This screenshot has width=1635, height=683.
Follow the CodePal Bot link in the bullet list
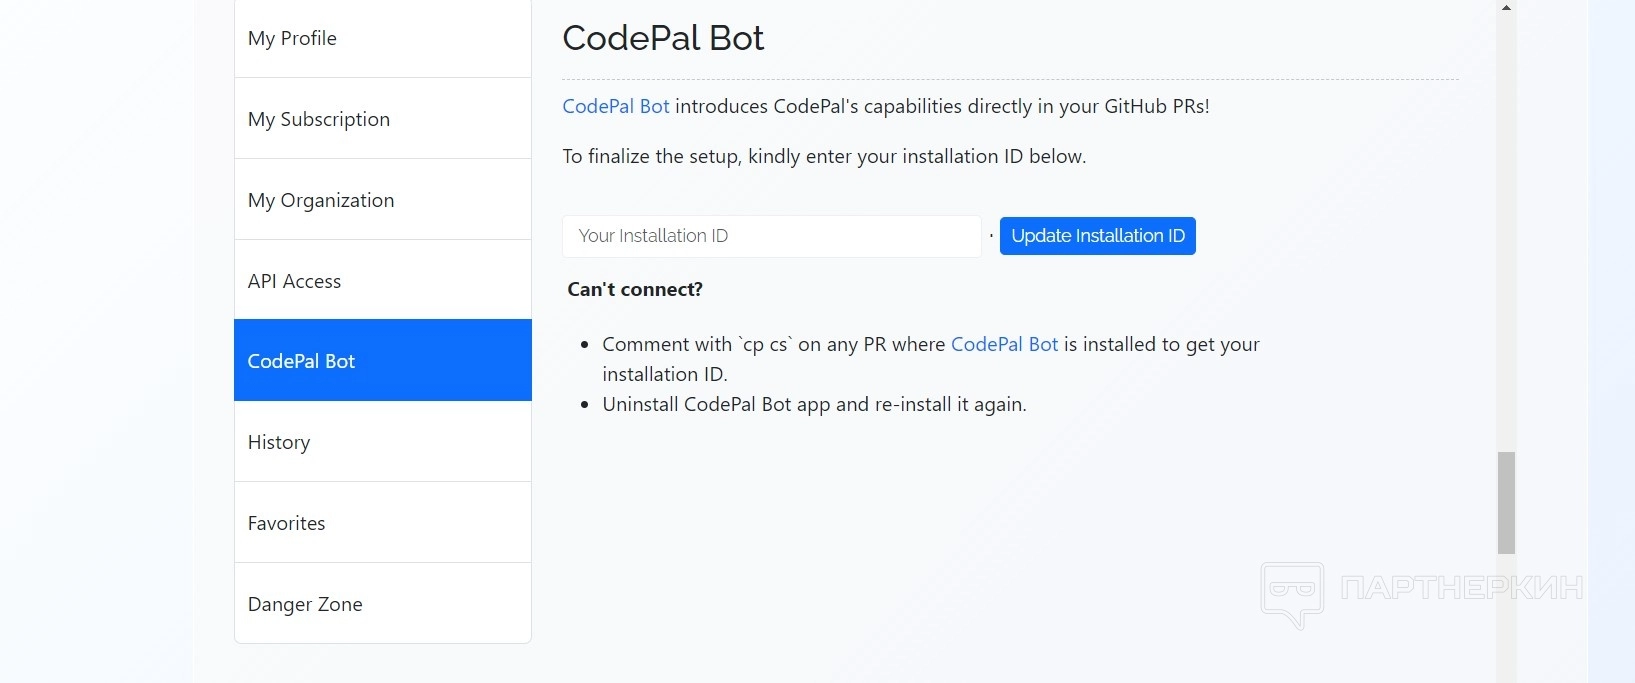[1004, 345]
